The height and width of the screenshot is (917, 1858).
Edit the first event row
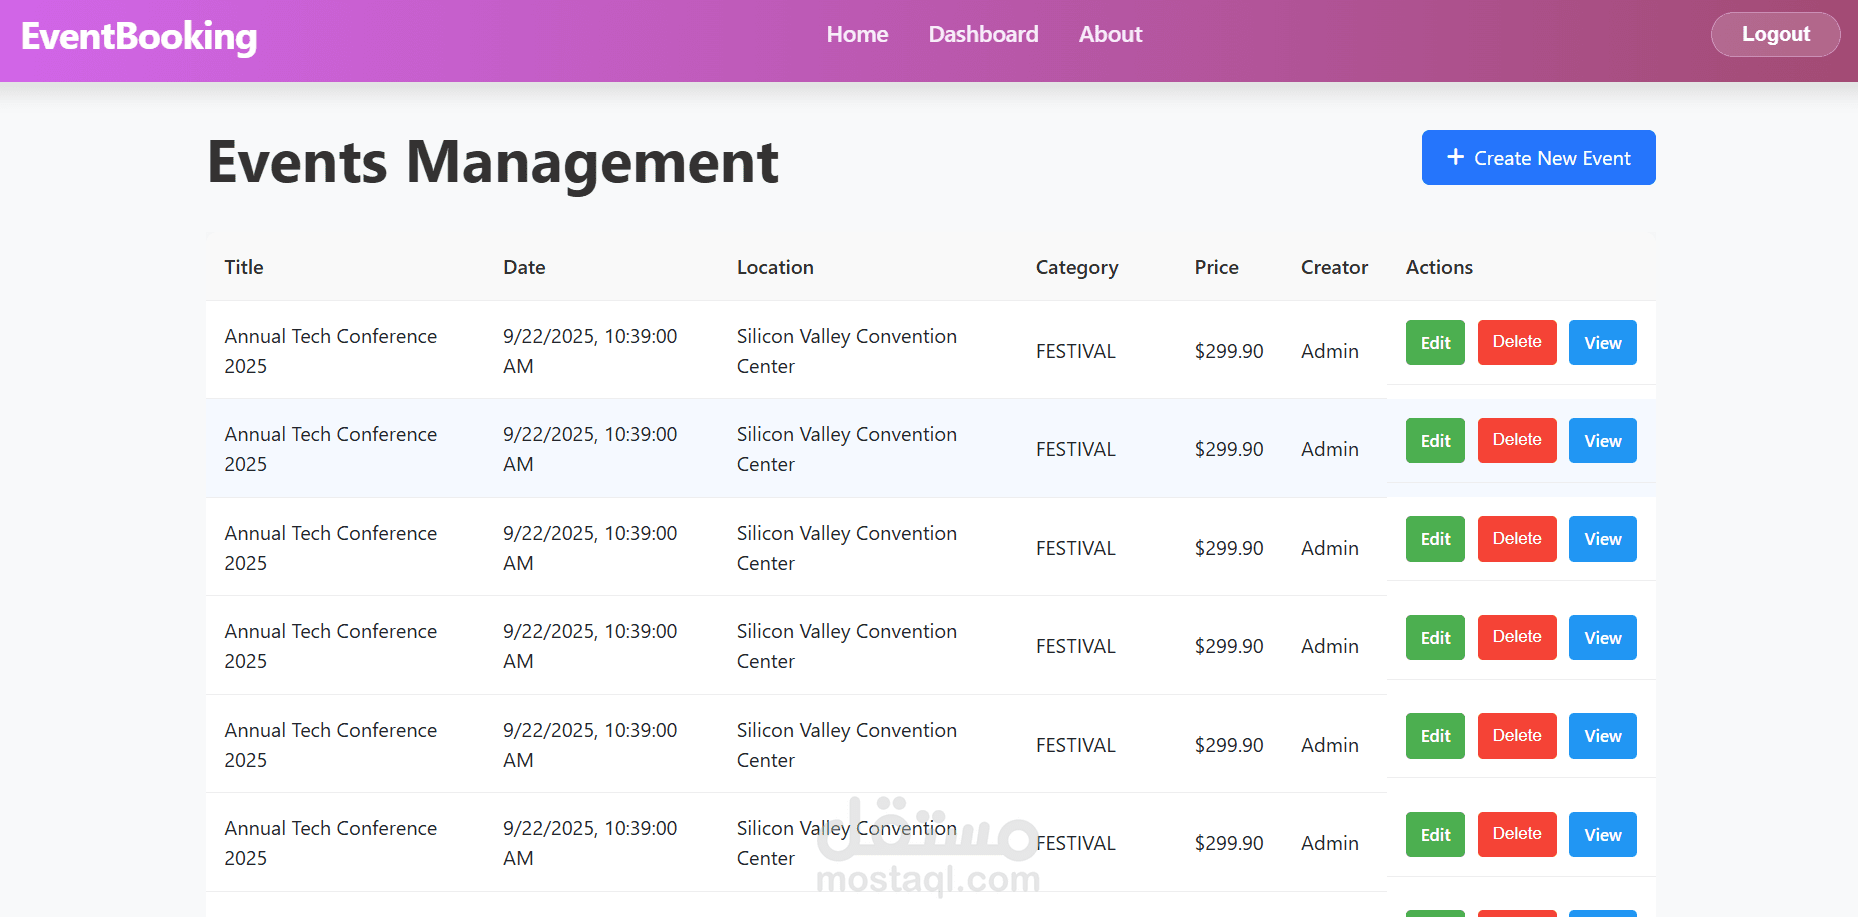(1435, 343)
